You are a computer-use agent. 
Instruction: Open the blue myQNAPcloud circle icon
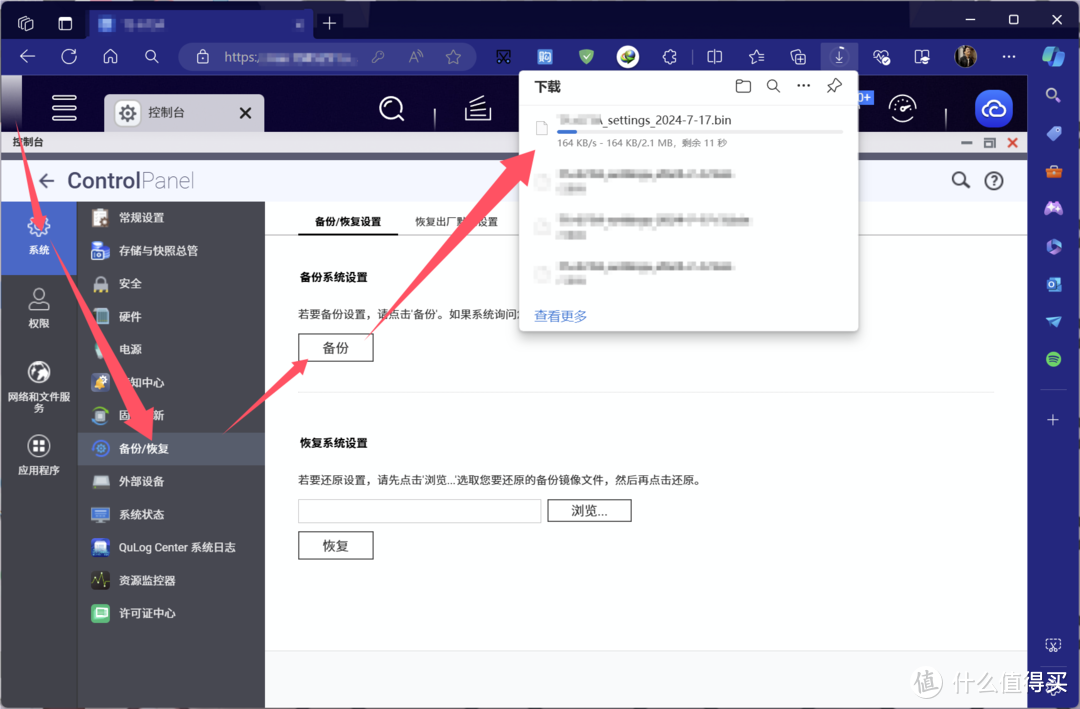pyautogui.click(x=993, y=107)
